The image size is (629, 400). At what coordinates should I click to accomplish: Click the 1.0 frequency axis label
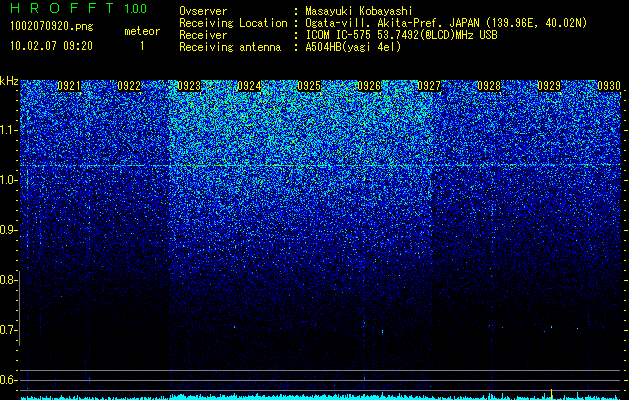[7, 180]
